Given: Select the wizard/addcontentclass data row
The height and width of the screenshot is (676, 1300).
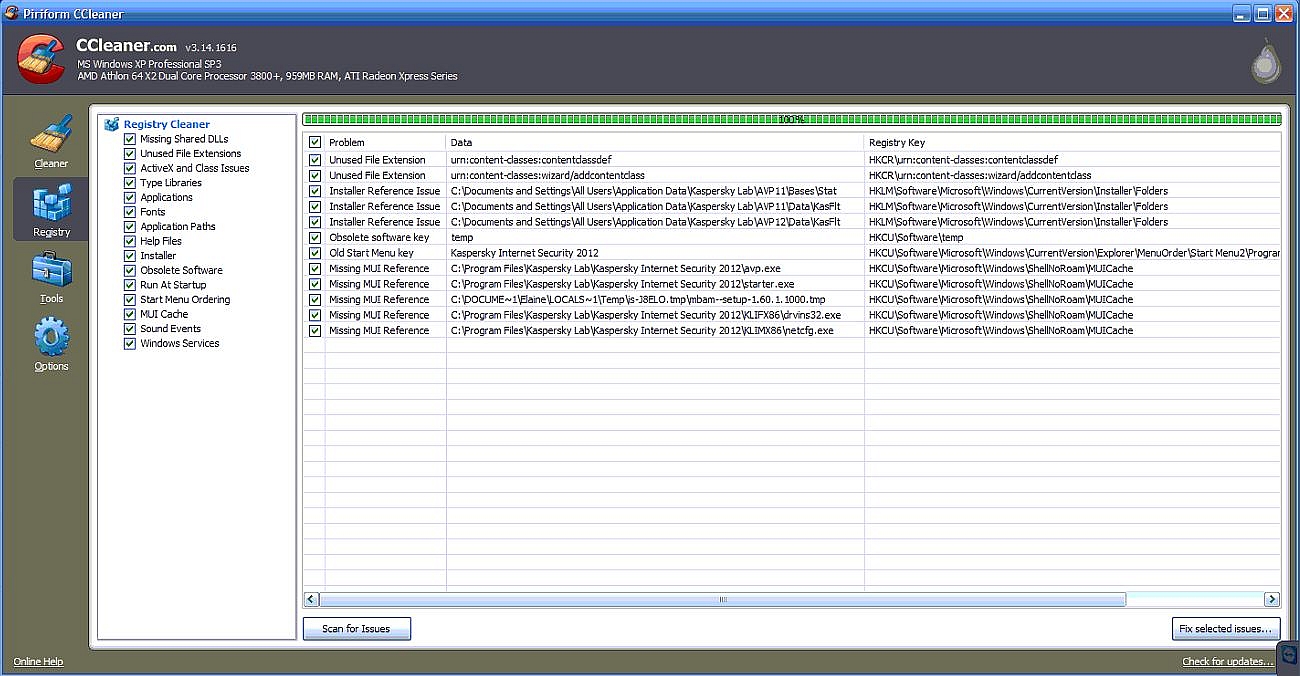Looking at the screenshot, I should 792,175.
